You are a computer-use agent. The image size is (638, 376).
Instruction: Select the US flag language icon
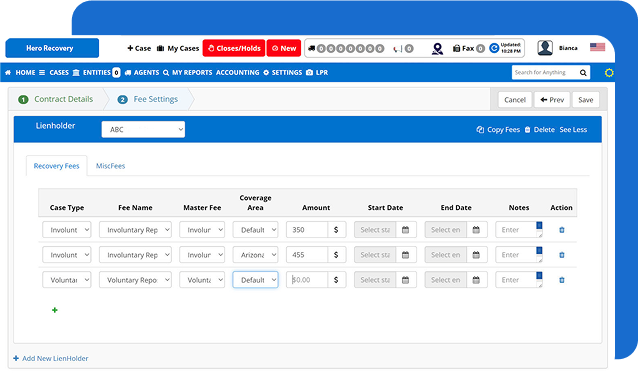tap(597, 47)
